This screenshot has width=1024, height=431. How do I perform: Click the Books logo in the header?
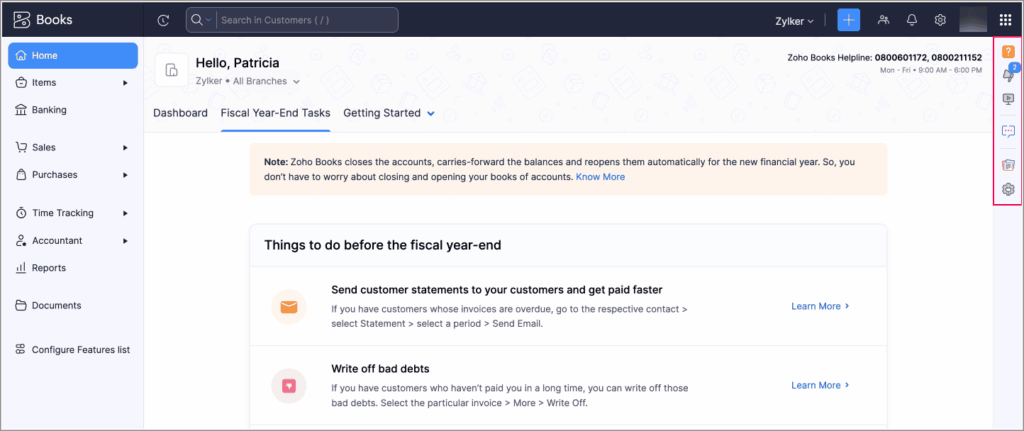pos(44,20)
